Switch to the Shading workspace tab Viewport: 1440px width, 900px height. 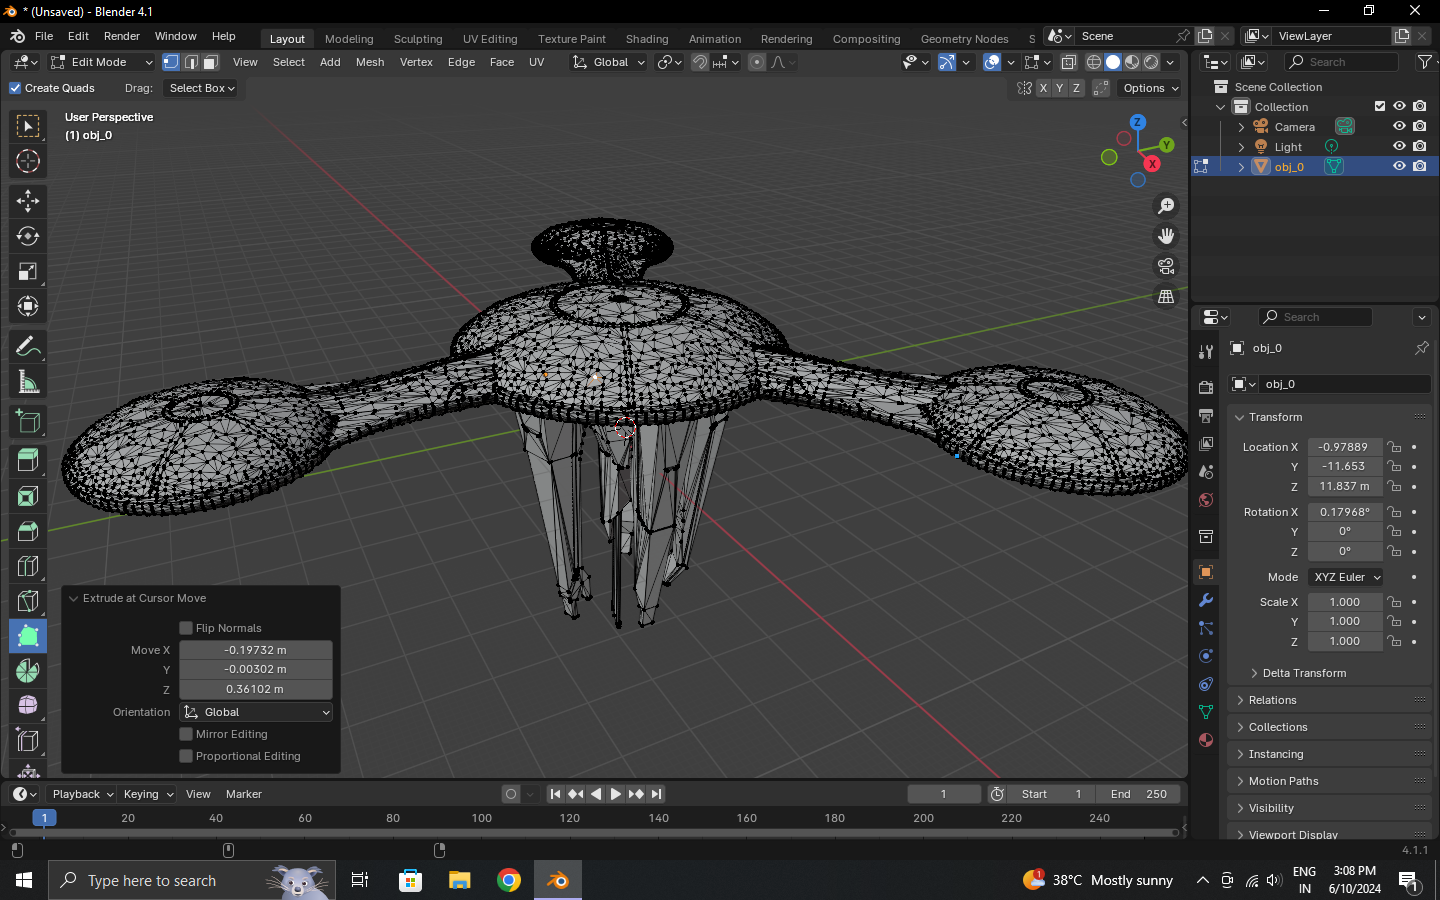click(x=647, y=39)
